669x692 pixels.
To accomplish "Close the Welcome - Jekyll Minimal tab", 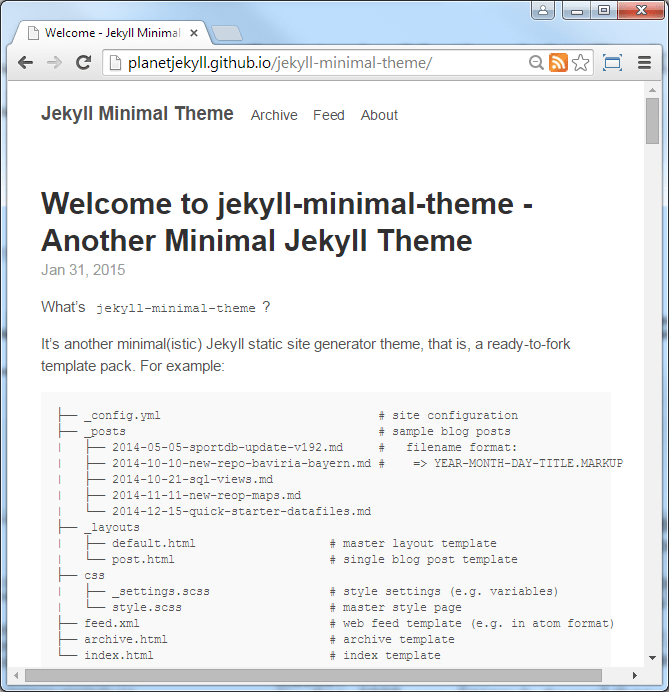I will (x=193, y=33).
